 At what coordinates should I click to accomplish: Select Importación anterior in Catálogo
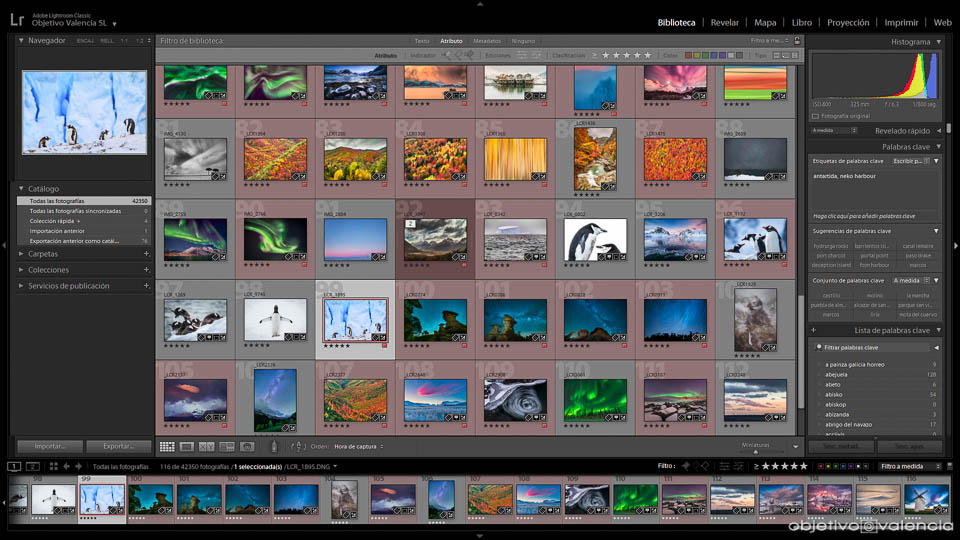[x=84, y=231]
